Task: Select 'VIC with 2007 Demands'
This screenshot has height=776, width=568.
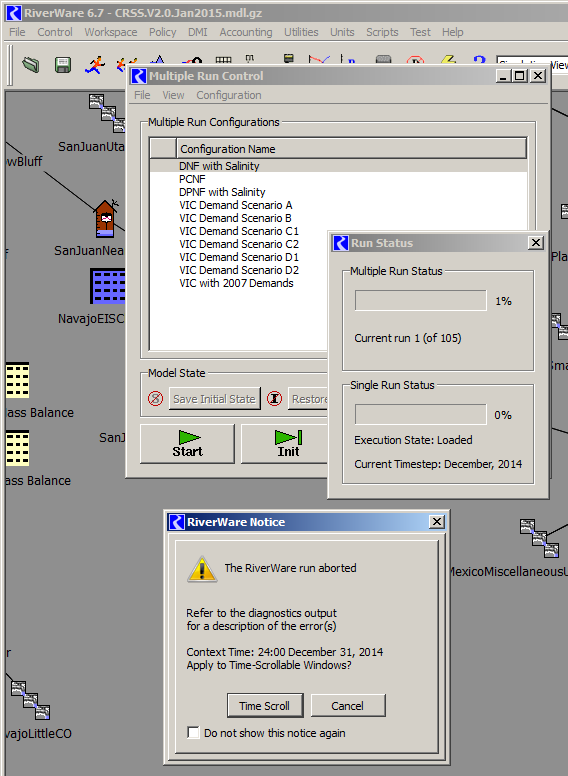Action: click(236, 283)
